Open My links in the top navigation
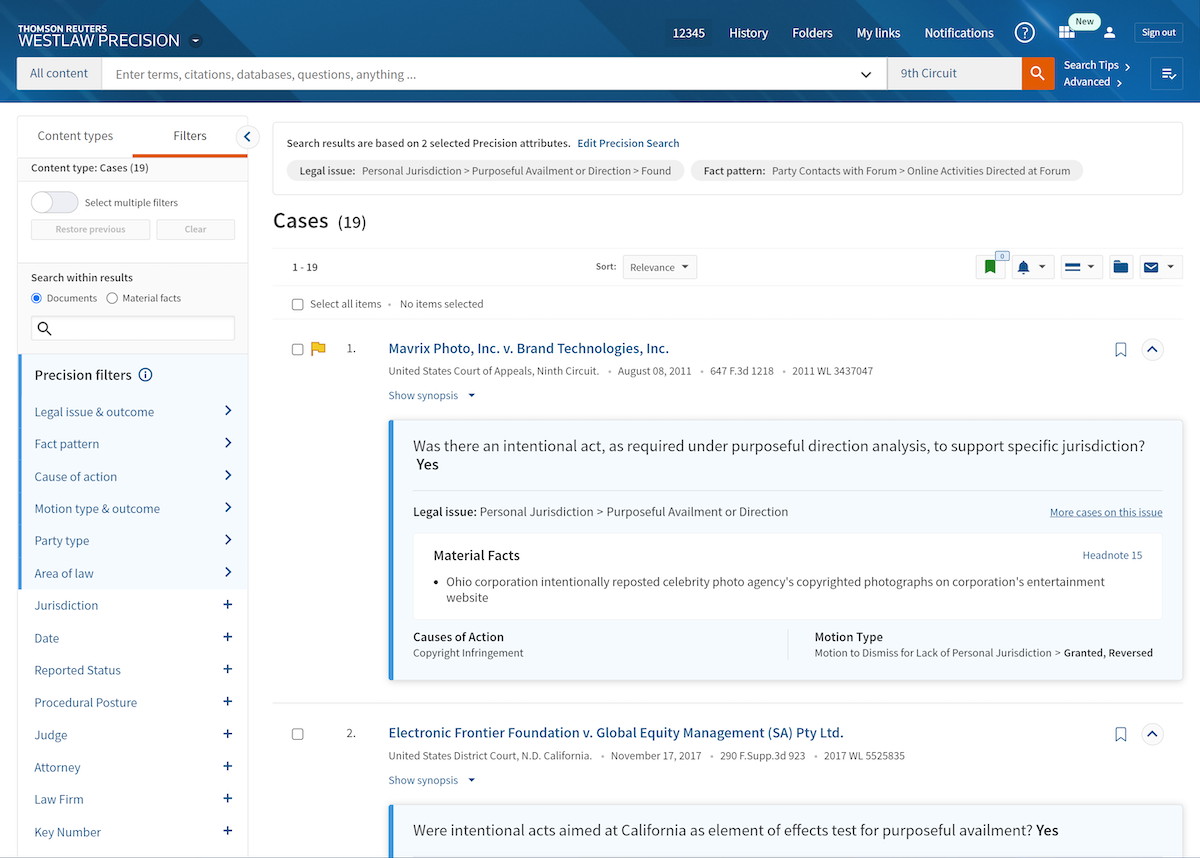The height and width of the screenshot is (858, 1200). [x=878, y=33]
